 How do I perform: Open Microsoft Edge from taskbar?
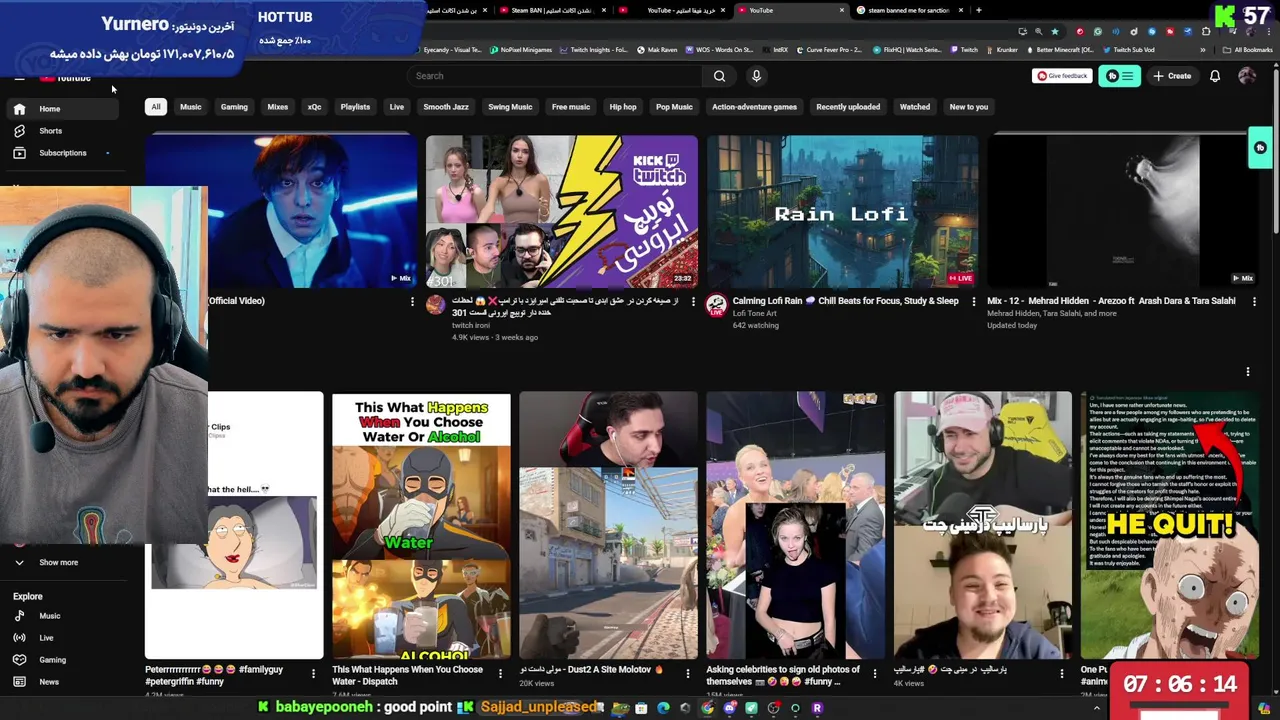[x=663, y=708]
